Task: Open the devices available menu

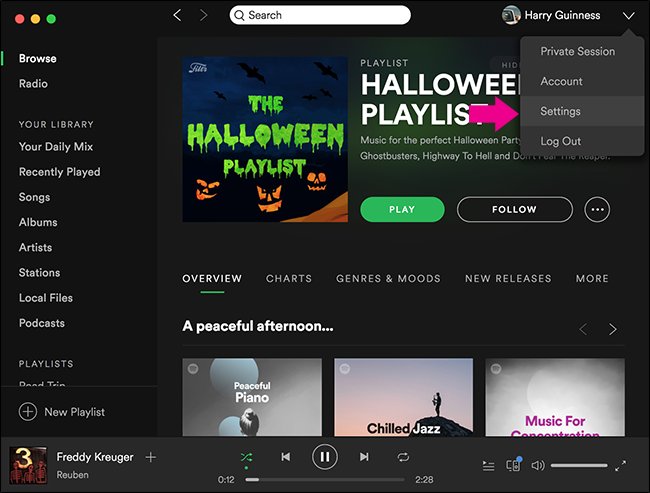Action: click(x=513, y=465)
